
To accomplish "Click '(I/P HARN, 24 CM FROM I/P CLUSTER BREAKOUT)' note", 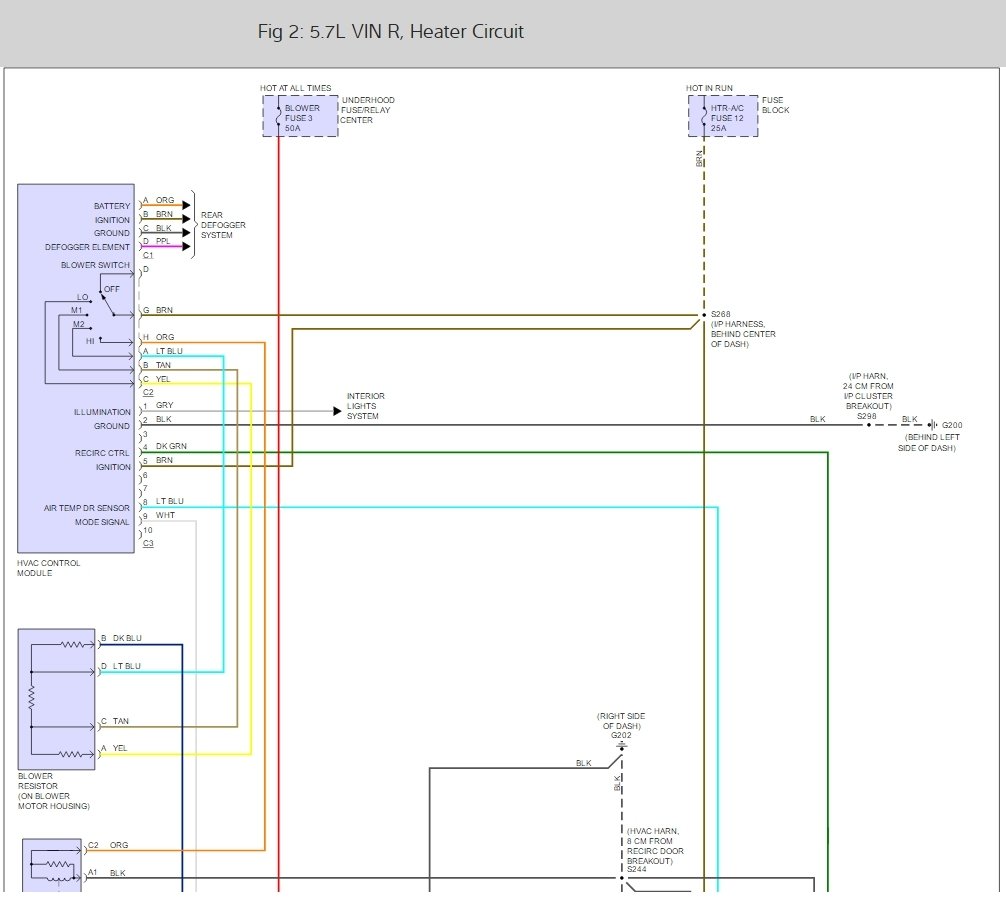I will (868, 391).
